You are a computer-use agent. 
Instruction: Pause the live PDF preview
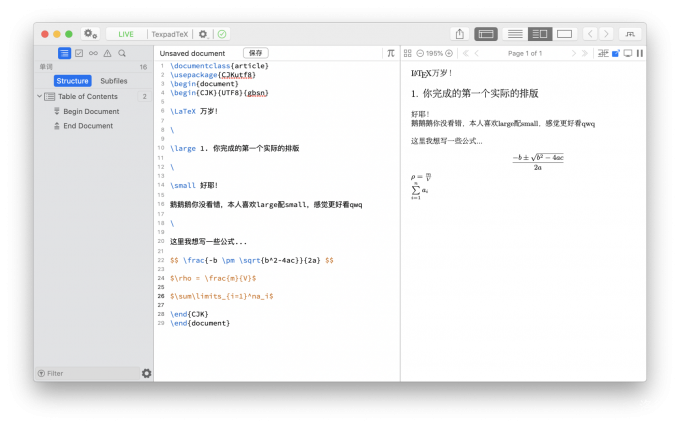click(x=640, y=53)
